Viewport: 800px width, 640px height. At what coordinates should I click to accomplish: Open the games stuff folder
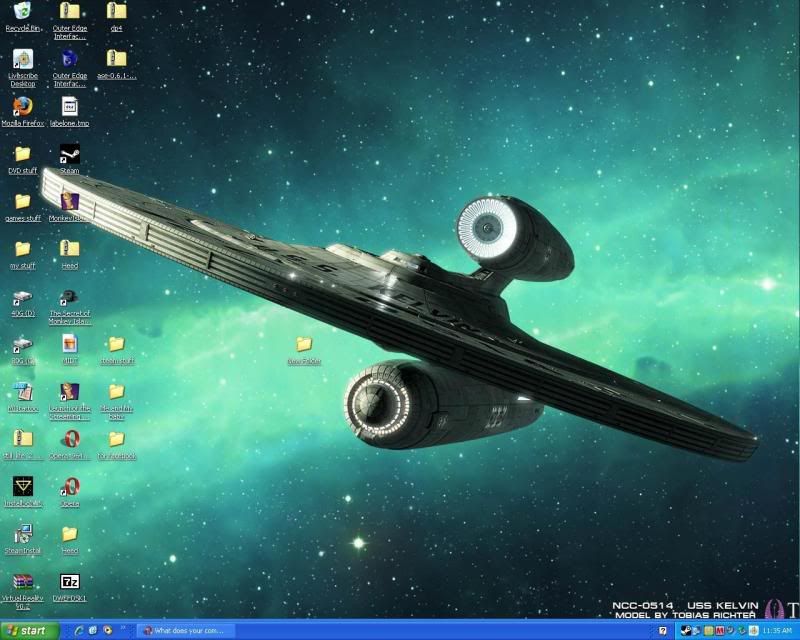tap(22, 207)
